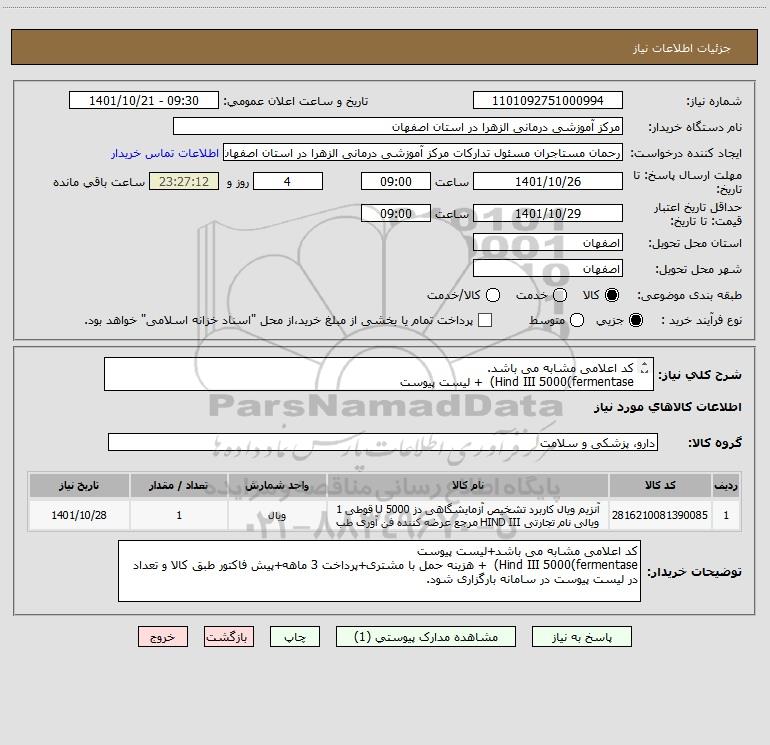Click the delivery city field اصفهان
The width and height of the screenshot is (770, 745).
548,269
